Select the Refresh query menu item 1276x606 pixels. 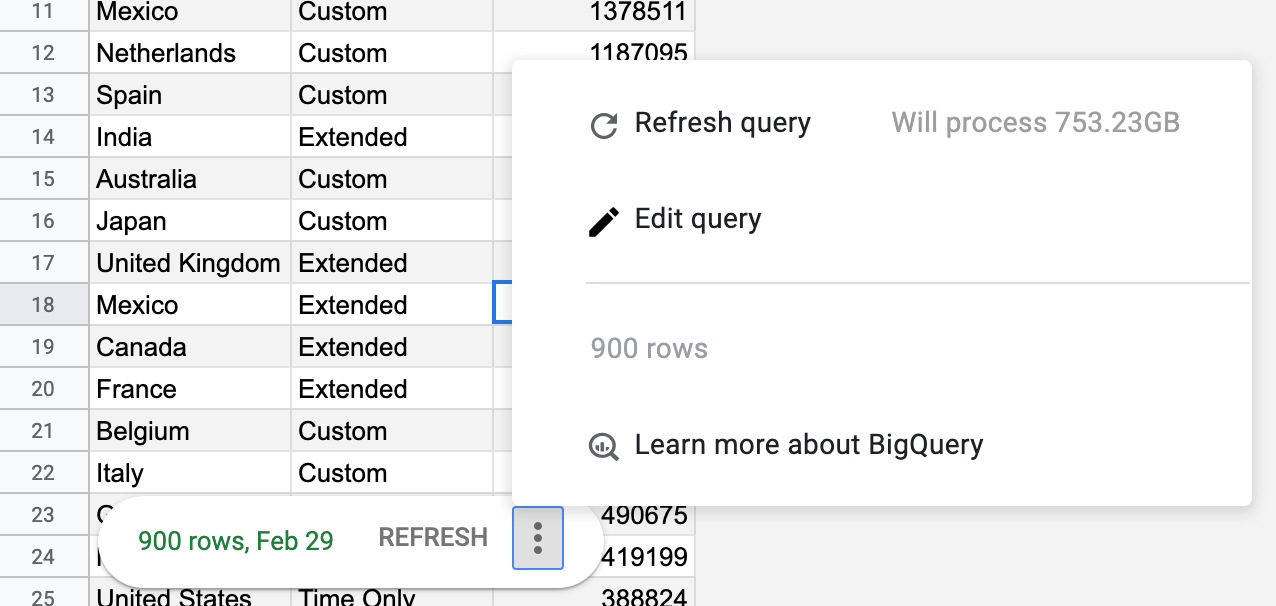722,123
